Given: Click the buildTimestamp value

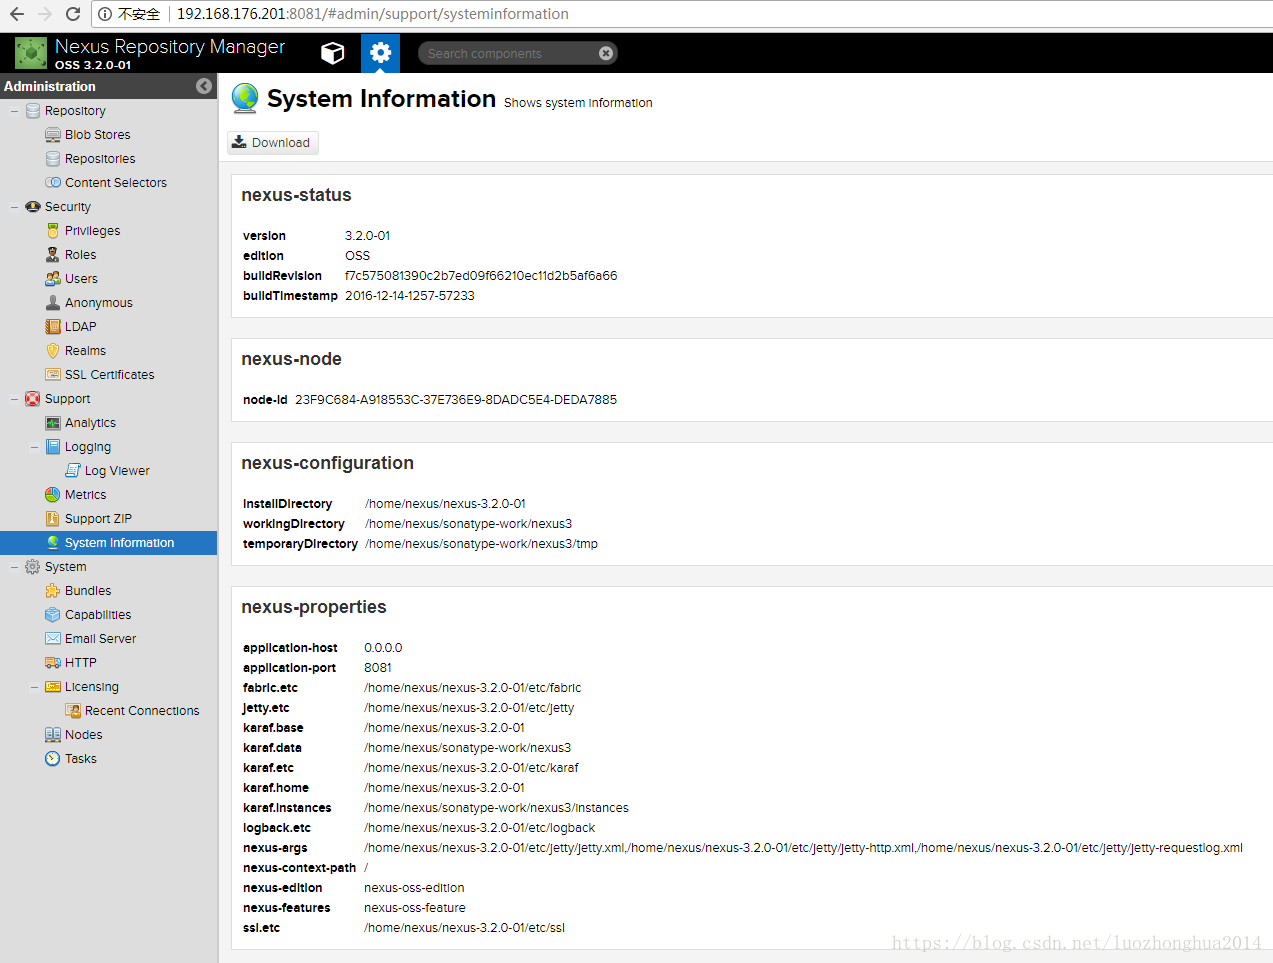Looking at the screenshot, I should pyautogui.click(x=410, y=296).
